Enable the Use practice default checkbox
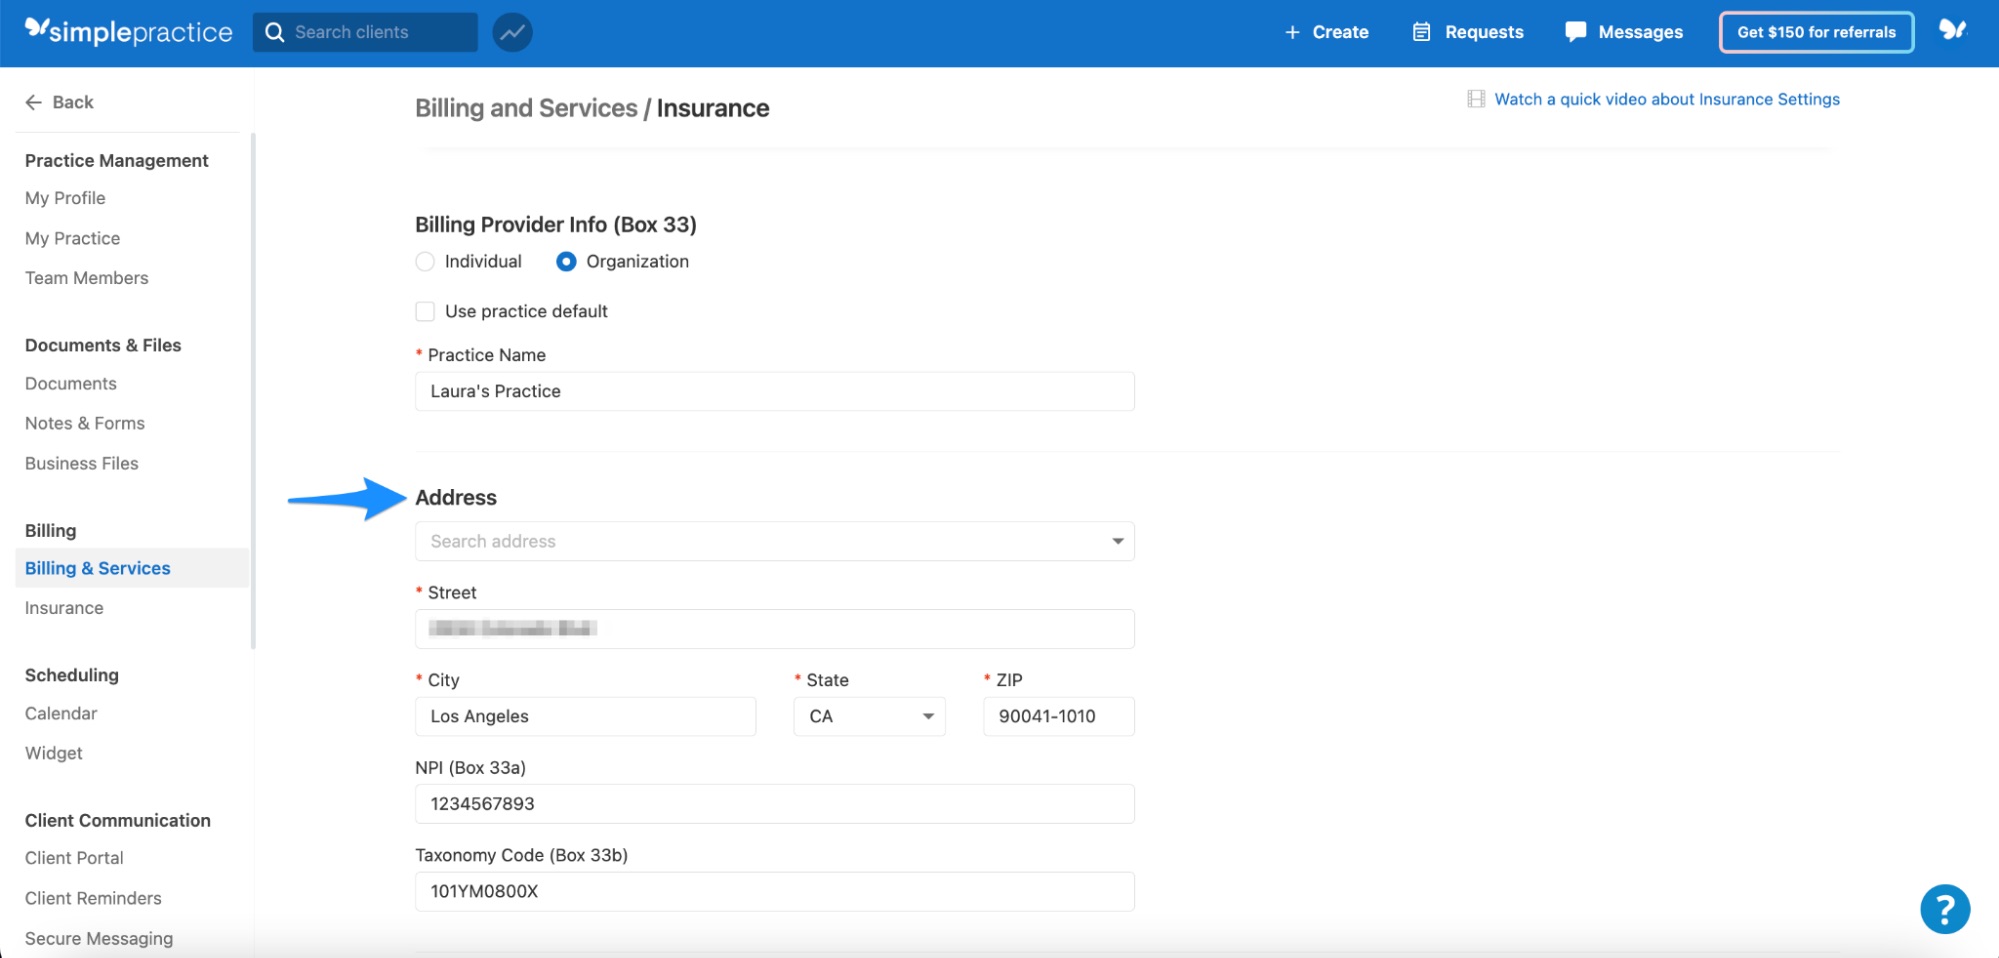The image size is (1999, 958). (x=424, y=310)
